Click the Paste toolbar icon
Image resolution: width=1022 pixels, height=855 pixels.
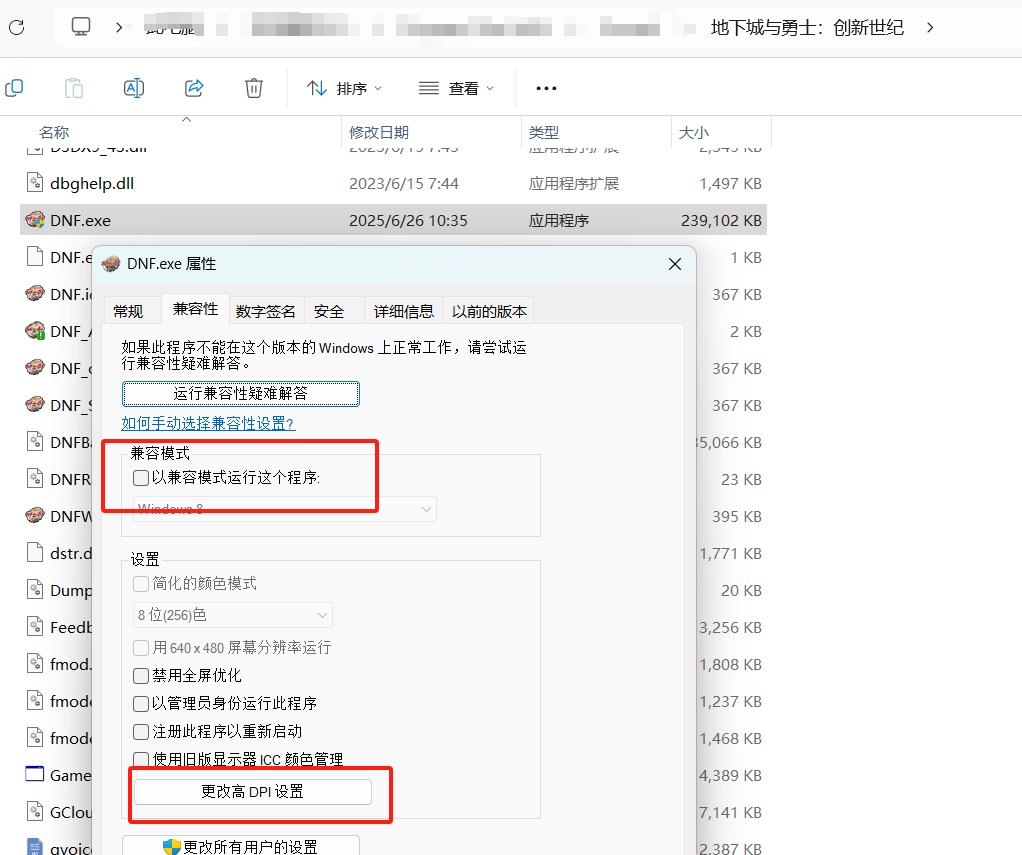click(74, 87)
